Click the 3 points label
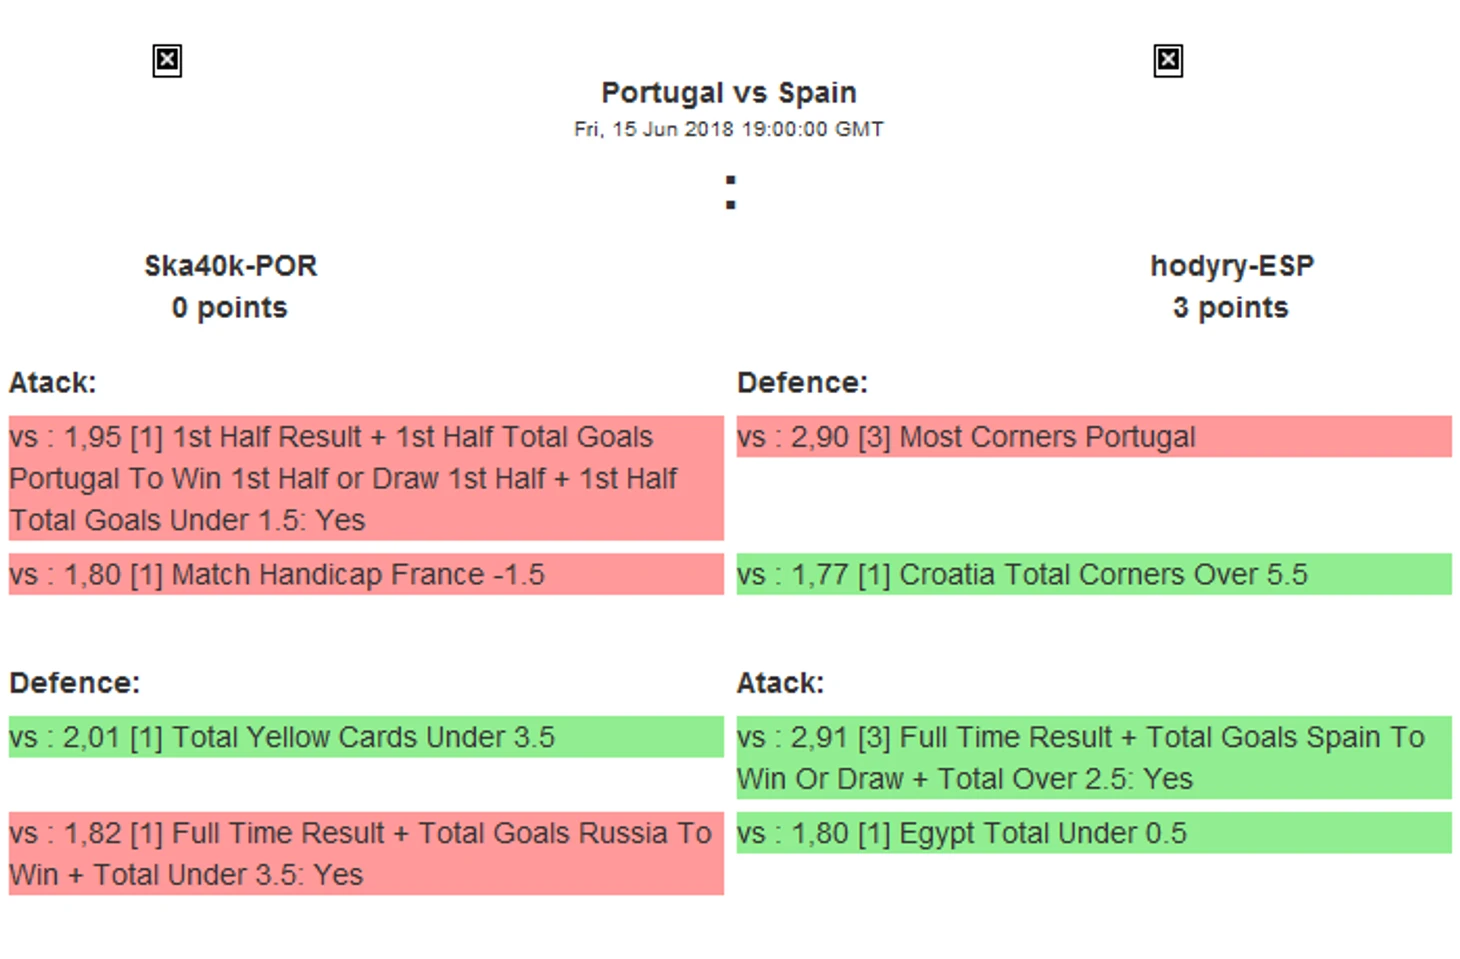The height and width of the screenshot is (959, 1460). click(x=1230, y=308)
